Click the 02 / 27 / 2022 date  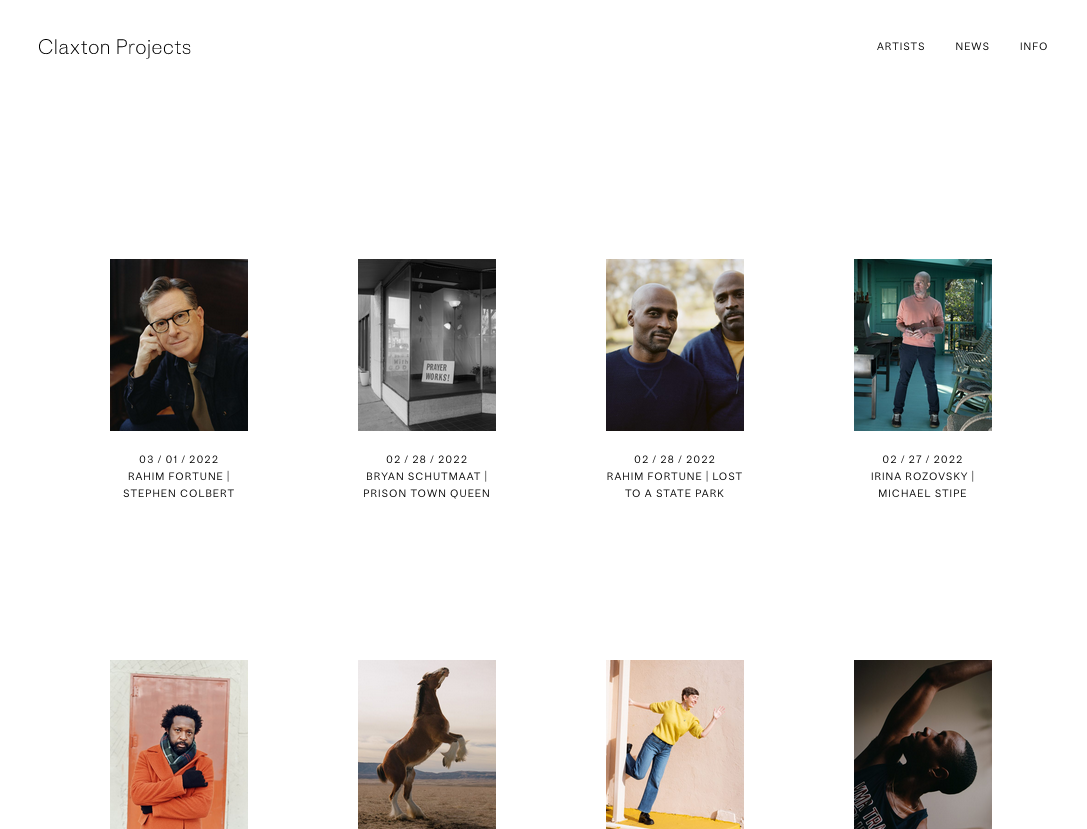click(x=923, y=460)
